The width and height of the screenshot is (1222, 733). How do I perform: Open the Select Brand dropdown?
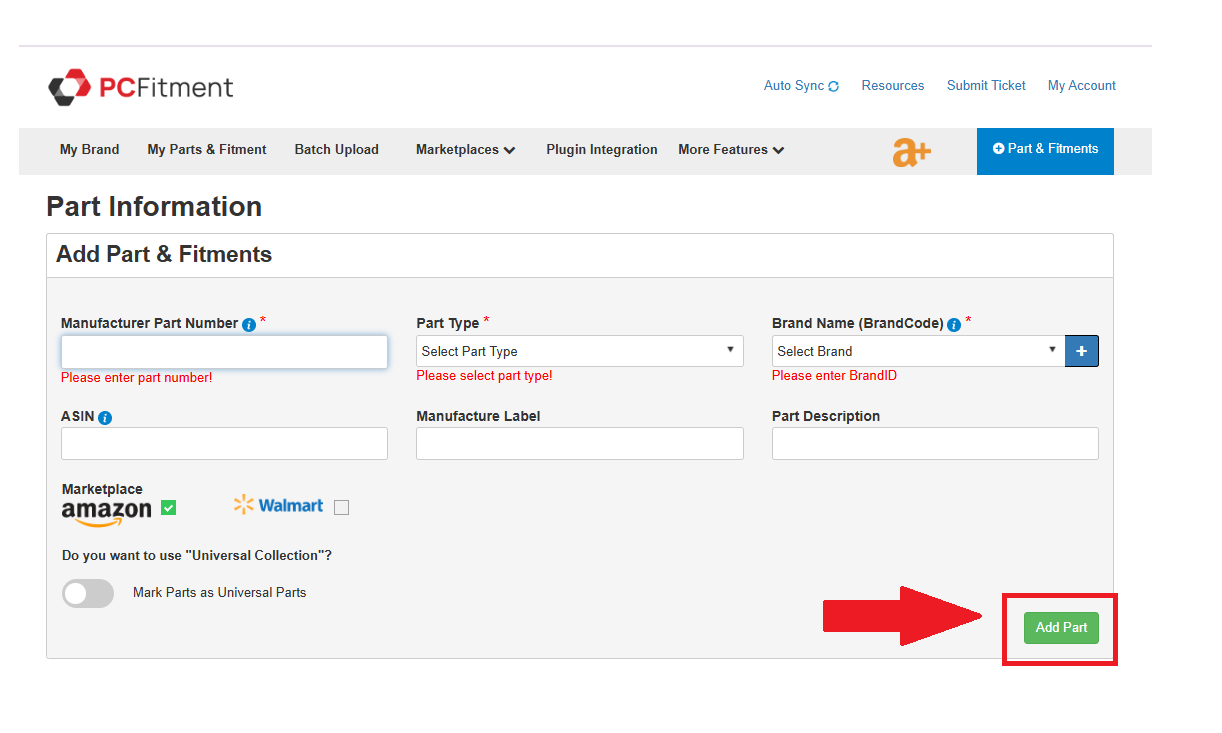pyautogui.click(x=917, y=351)
